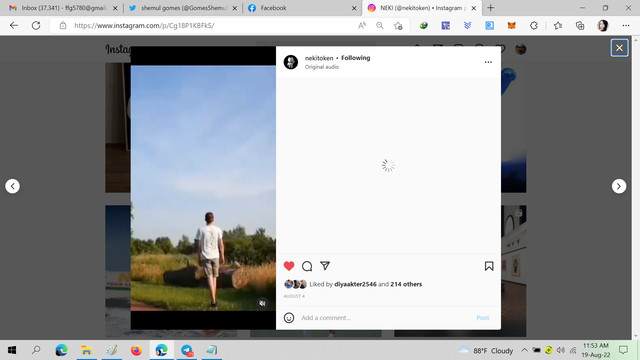Close the Gmail Inbox tab
This screenshot has height=360, width=640.
click(115, 8)
